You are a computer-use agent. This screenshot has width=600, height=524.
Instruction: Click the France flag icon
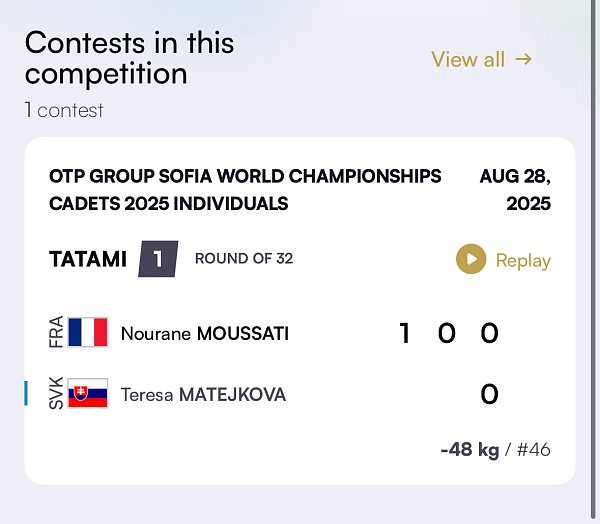(x=88, y=332)
